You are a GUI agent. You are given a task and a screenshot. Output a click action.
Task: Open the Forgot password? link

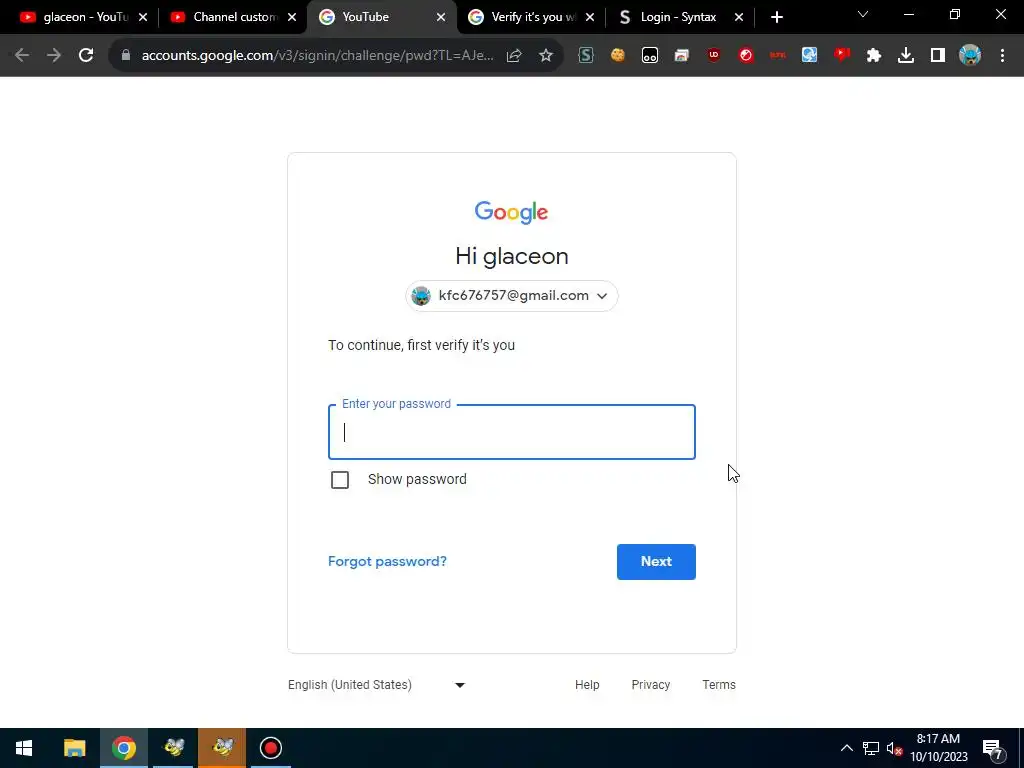(x=387, y=562)
